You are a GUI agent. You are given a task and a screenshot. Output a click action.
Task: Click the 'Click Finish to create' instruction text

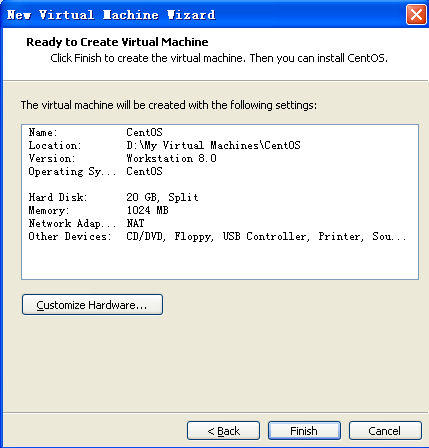point(219,58)
